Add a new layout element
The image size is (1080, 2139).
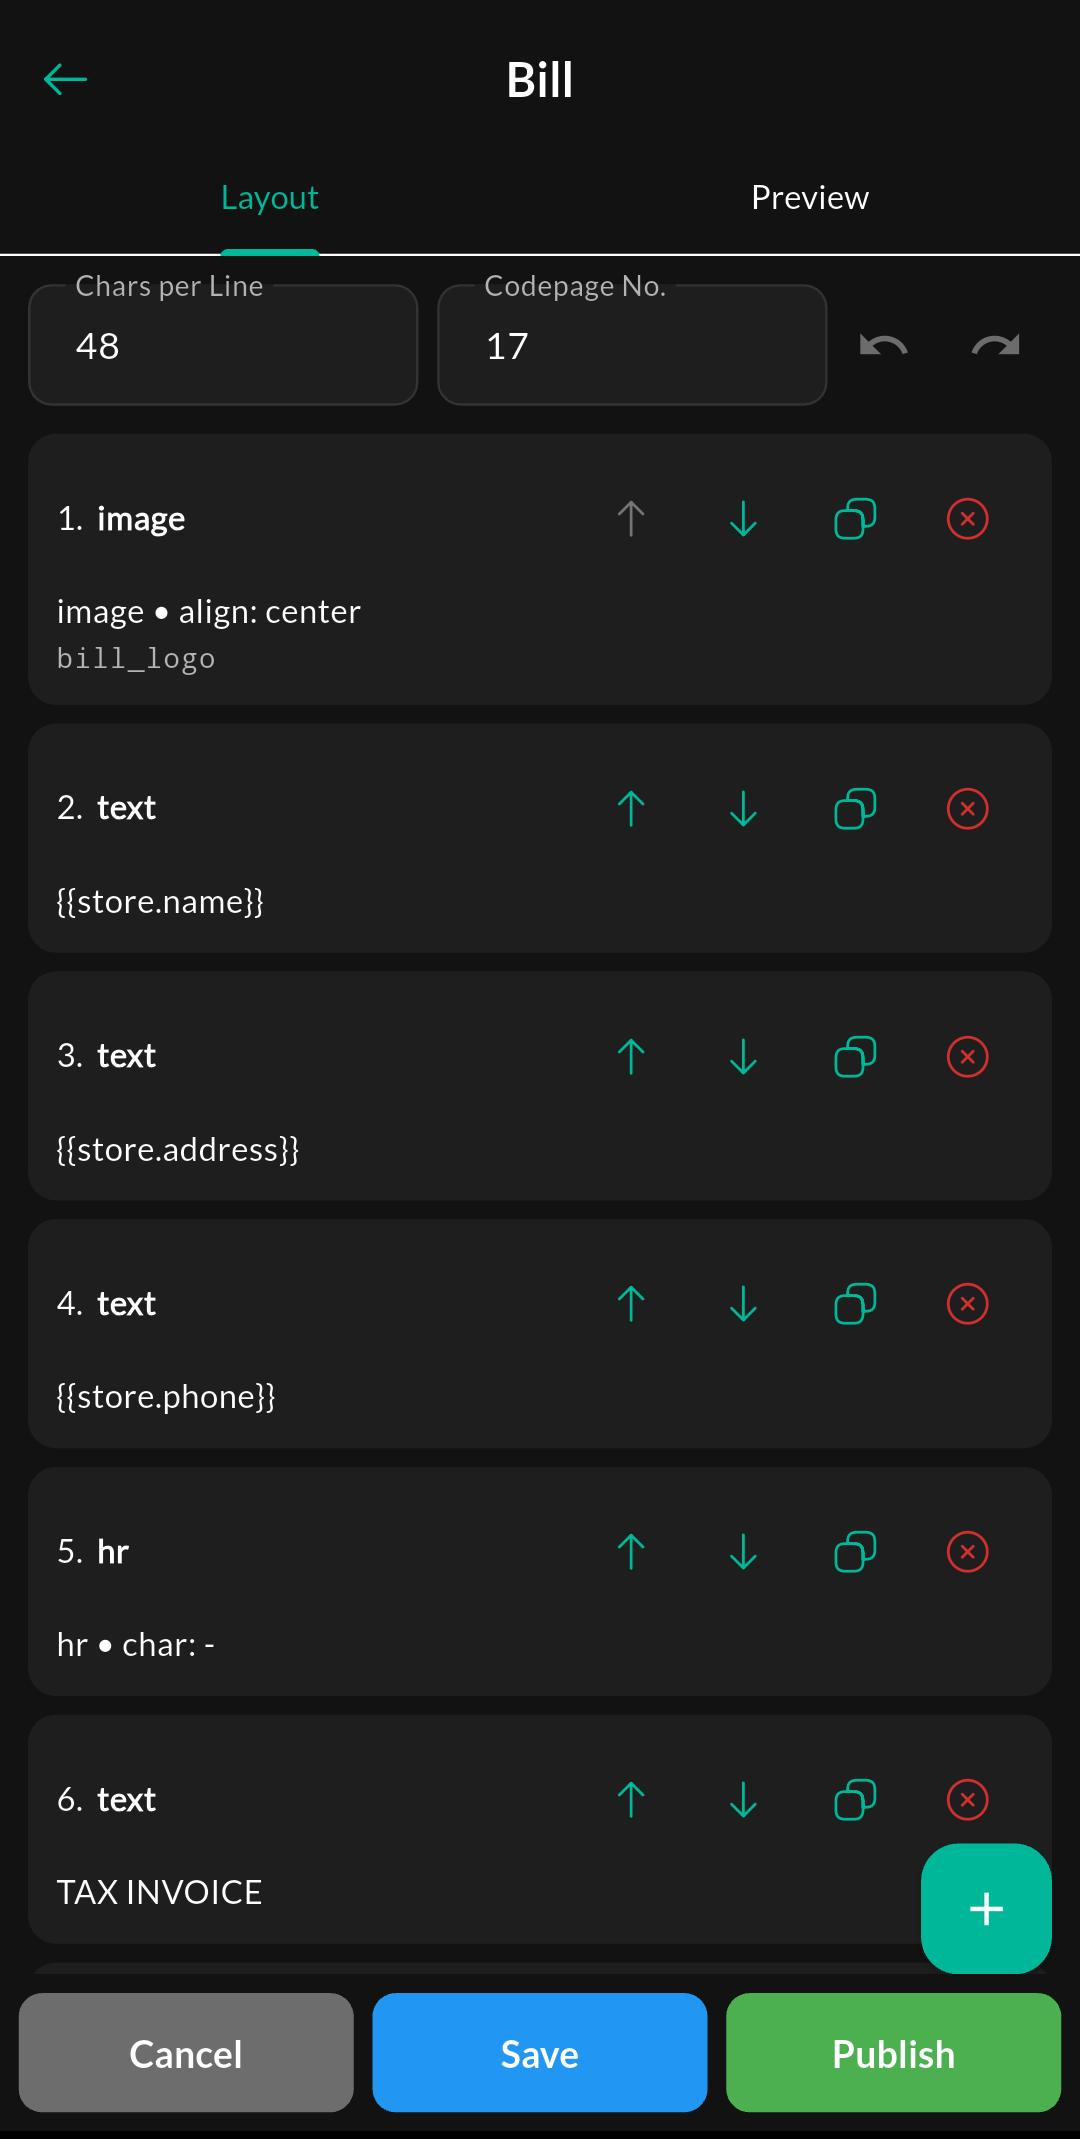[x=986, y=1908]
